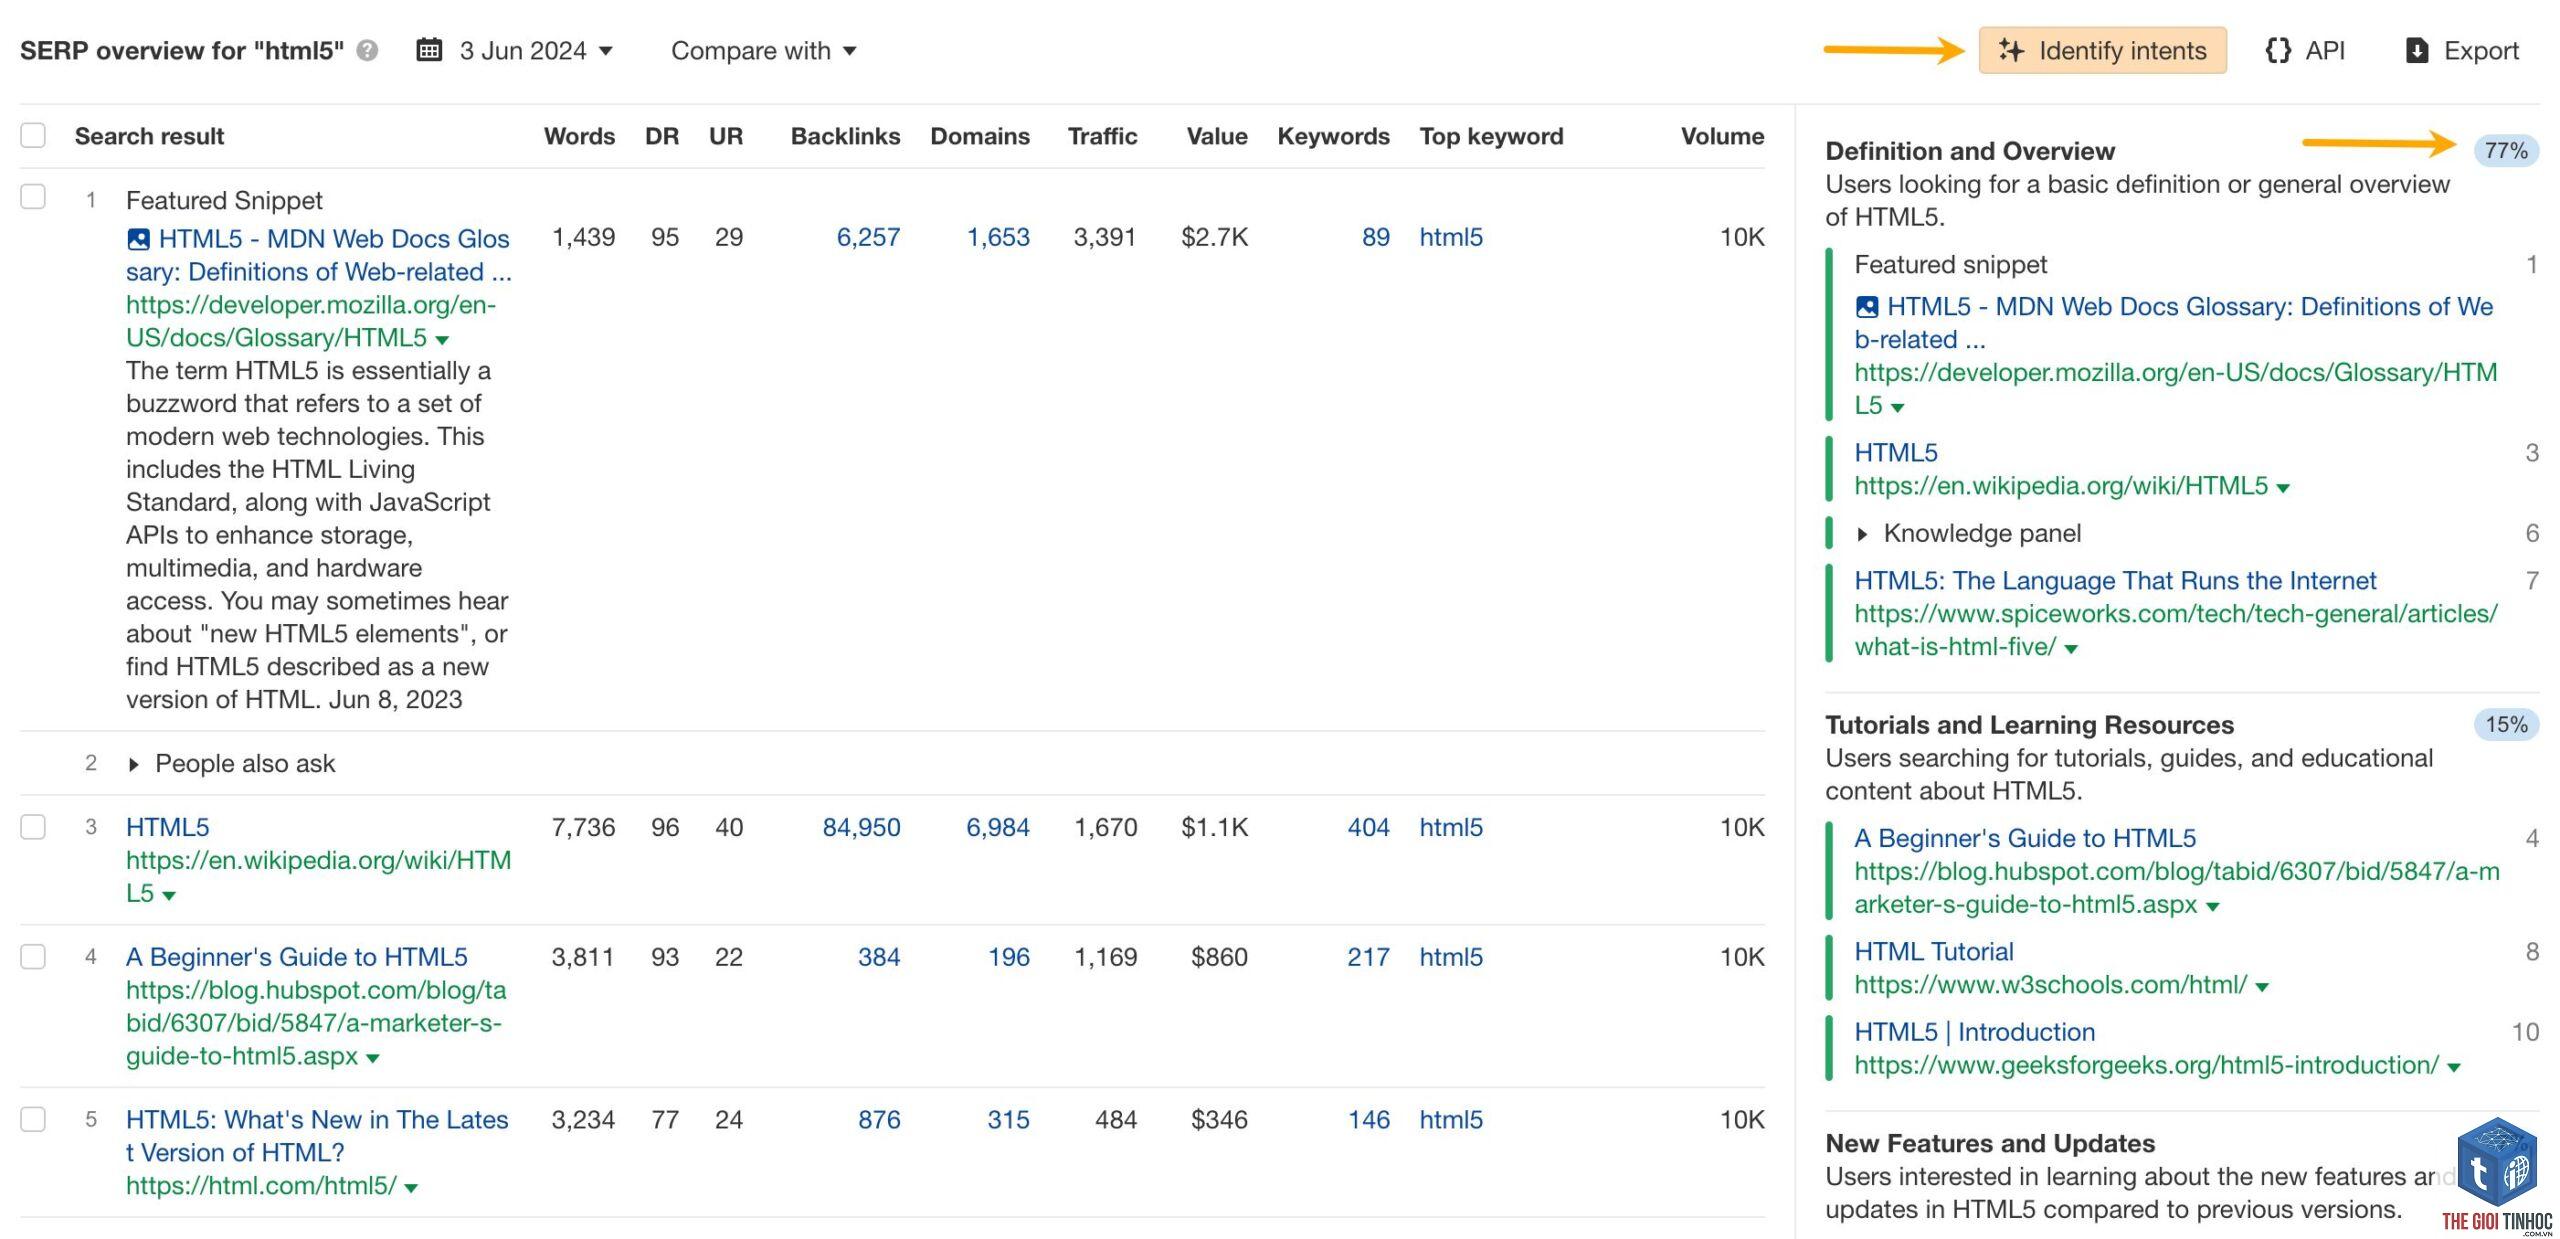
Task: Open the HTML5 | Introduction link
Action: 1974,1031
